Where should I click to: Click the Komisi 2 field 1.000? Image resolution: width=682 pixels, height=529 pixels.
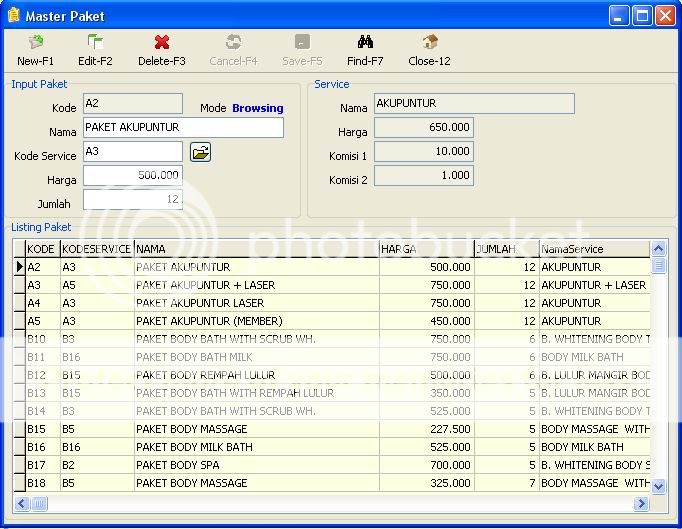tap(424, 175)
